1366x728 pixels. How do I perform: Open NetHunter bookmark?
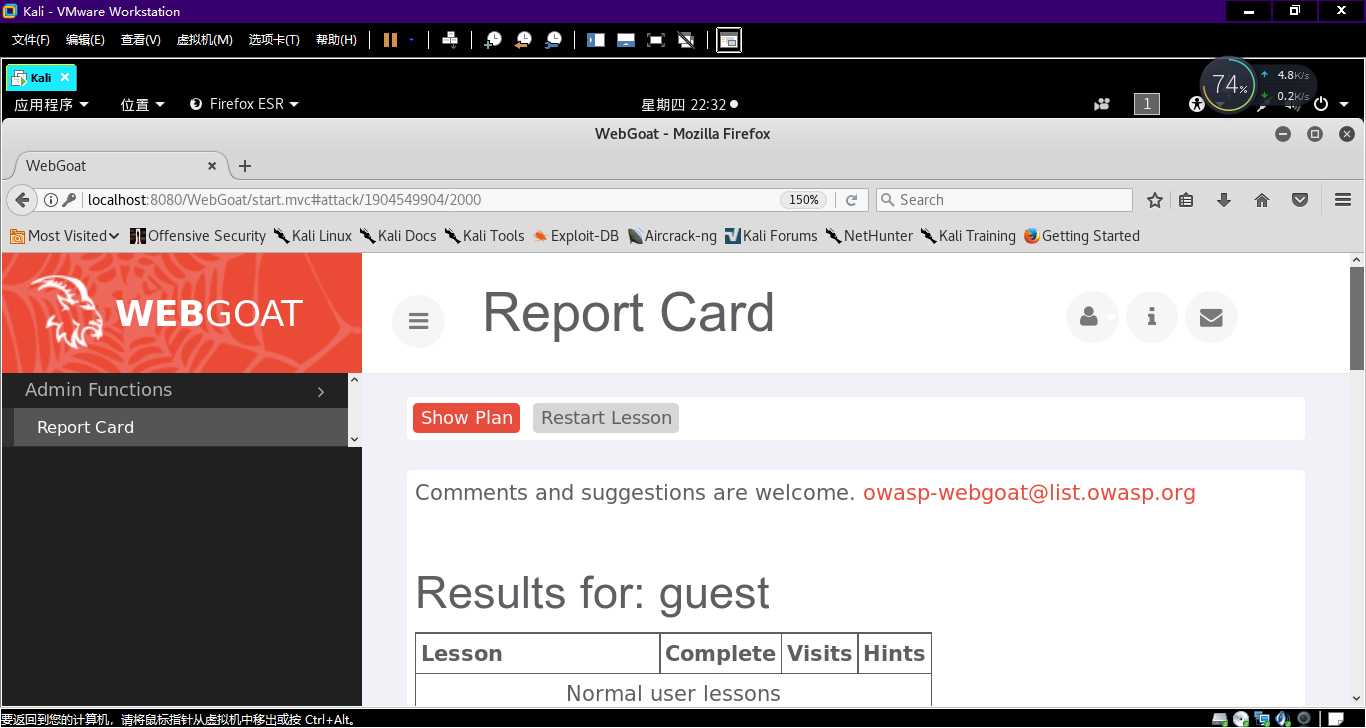pos(870,236)
